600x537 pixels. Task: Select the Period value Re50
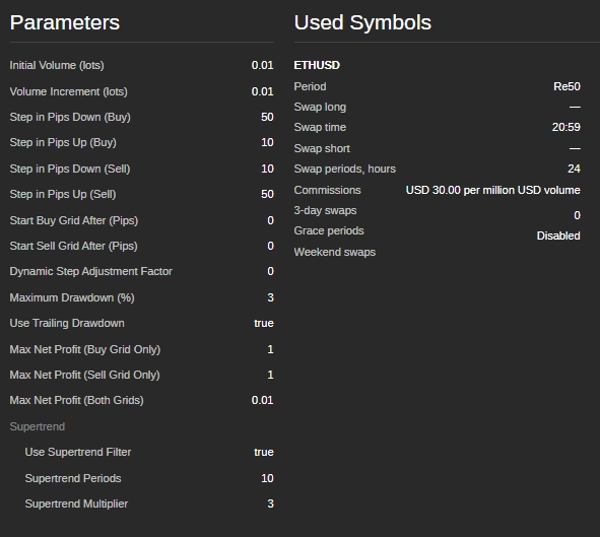[x=566, y=87]
